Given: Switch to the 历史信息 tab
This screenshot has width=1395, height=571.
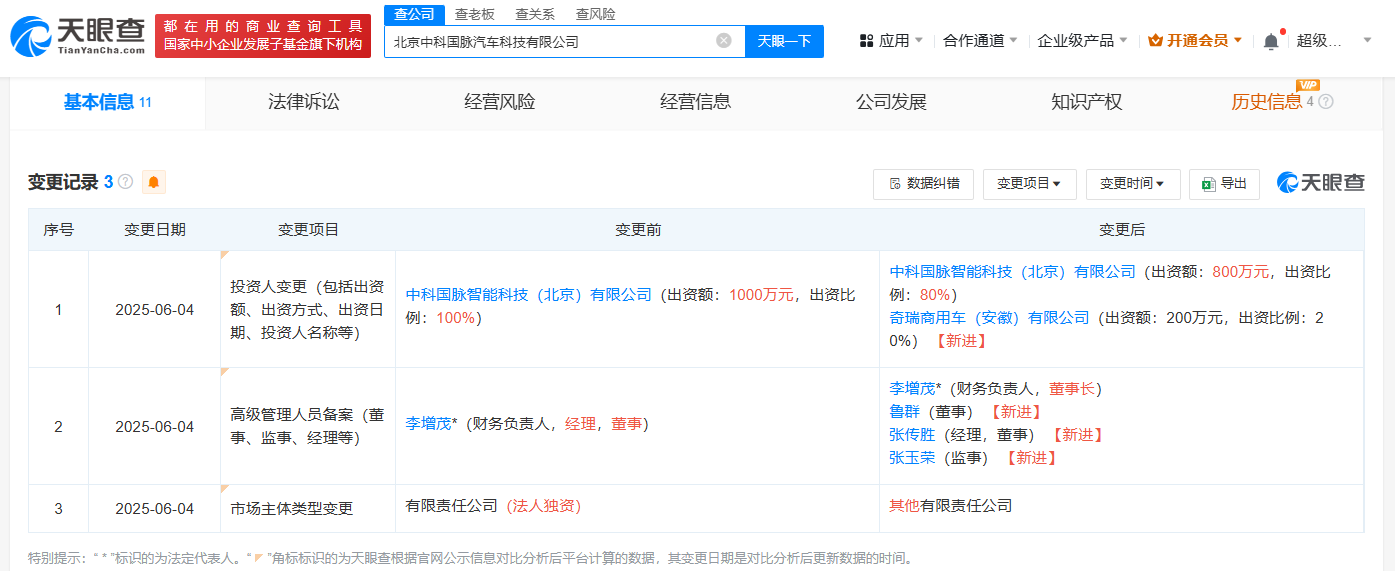Looking at the screenshot, I should pyautogui.click(x=1267, y=102).
